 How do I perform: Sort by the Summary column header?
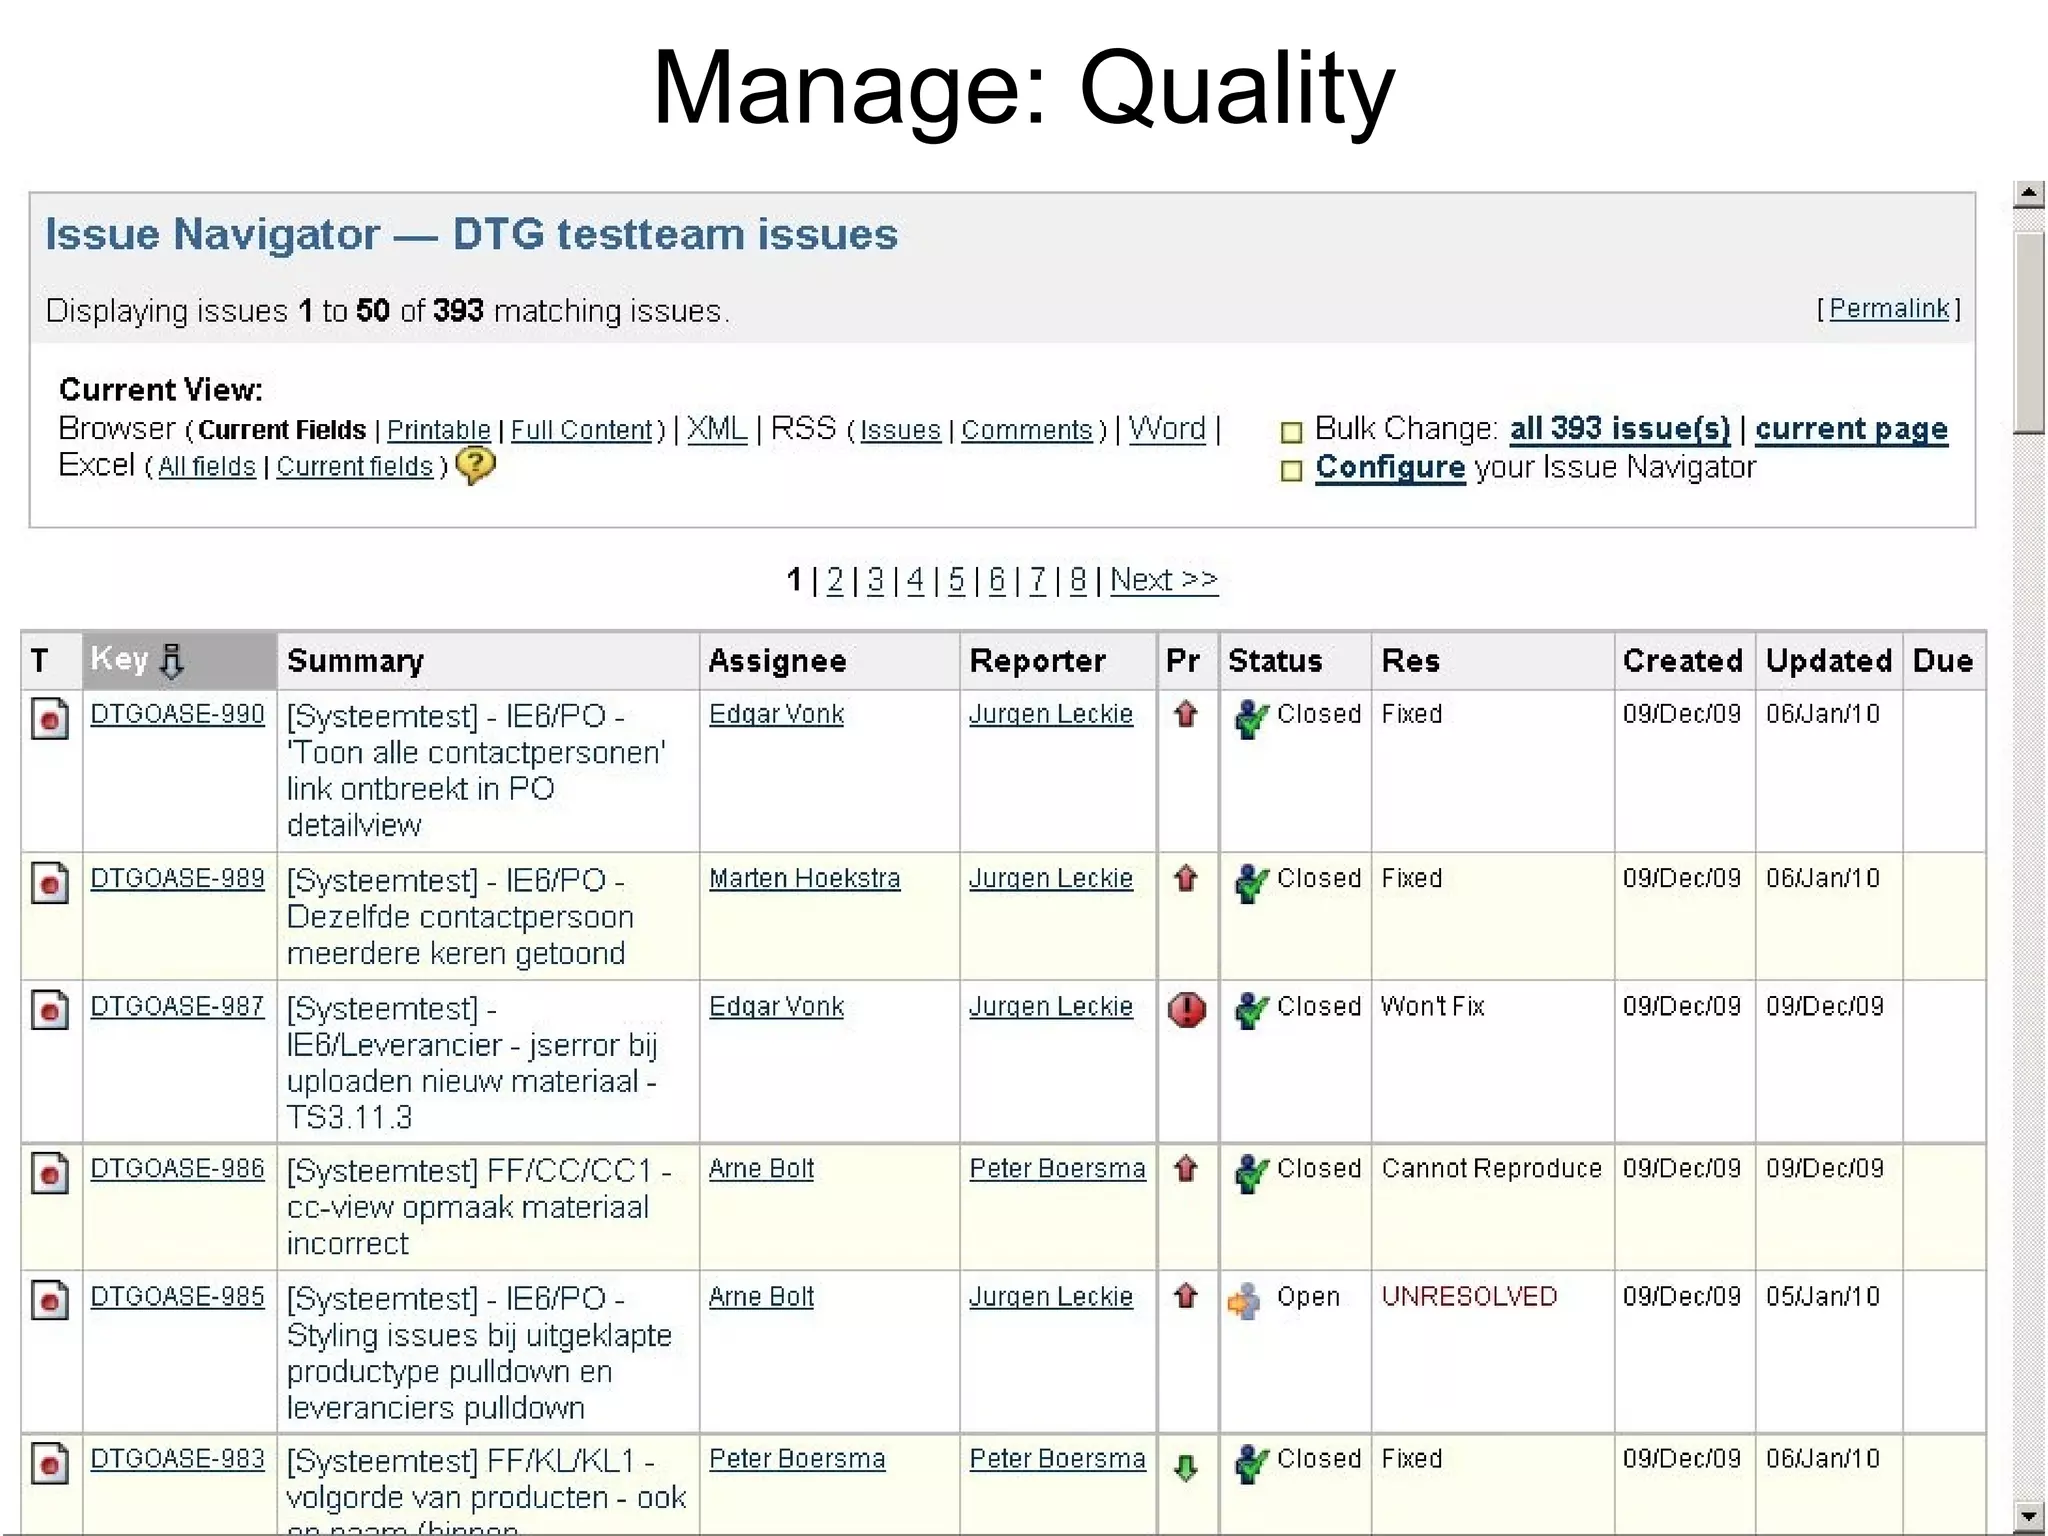(355, 661)
